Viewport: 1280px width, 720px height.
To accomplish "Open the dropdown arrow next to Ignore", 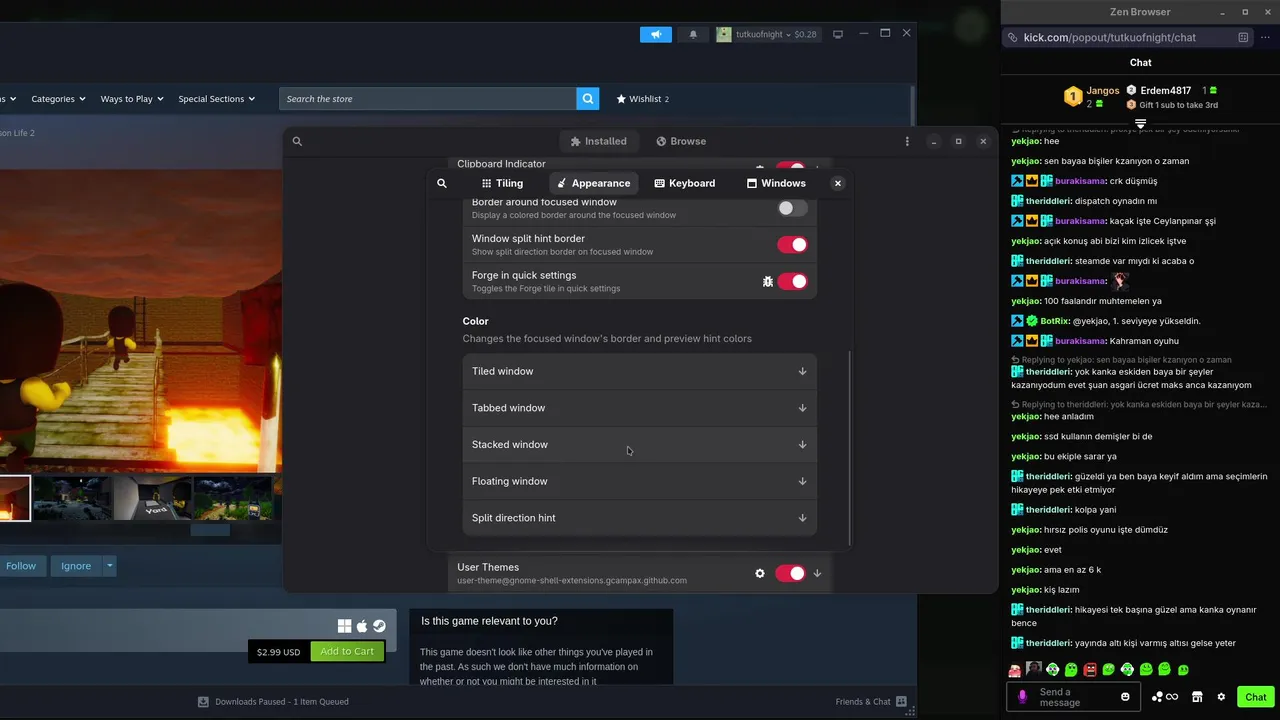I will pyautogui.click(x=110, y=566).
